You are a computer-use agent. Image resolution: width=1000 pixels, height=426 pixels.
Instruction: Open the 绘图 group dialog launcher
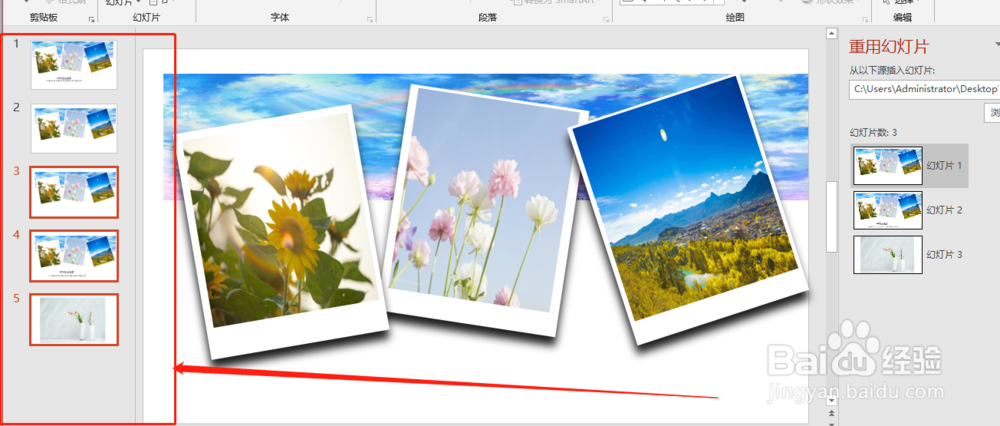[865, 20]
